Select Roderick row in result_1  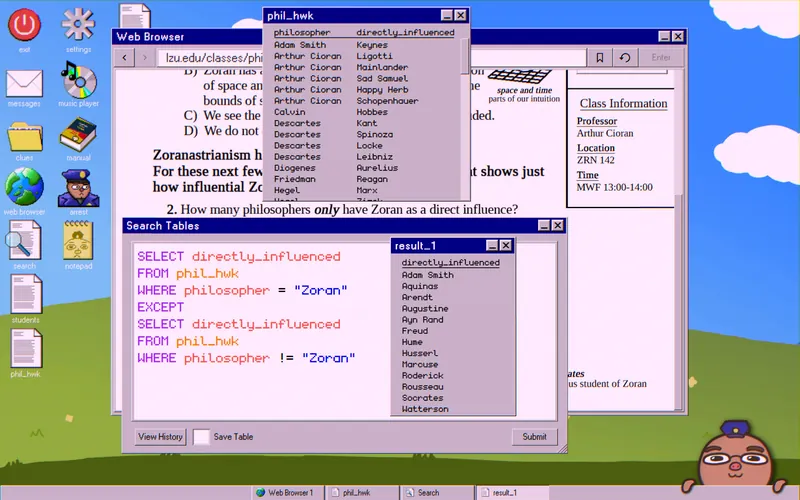tap(422, 376)
